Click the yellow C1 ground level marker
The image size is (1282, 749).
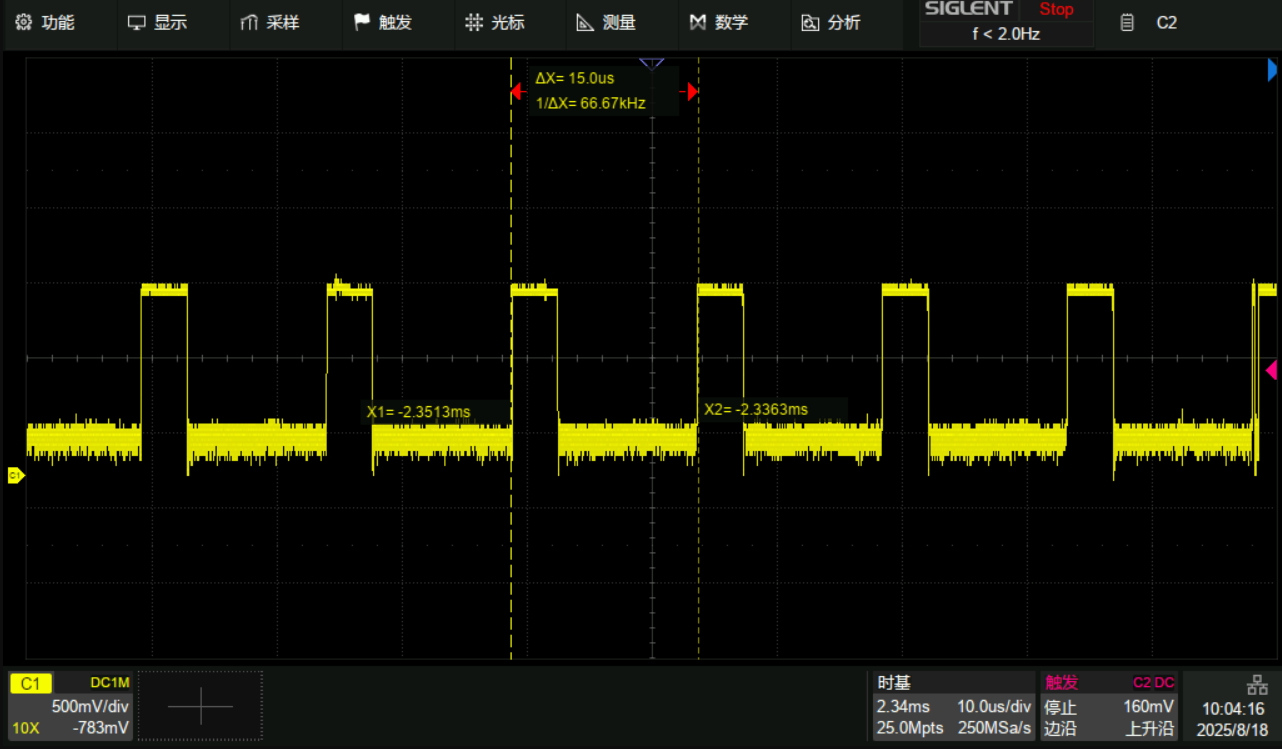[x=15, y=476]
